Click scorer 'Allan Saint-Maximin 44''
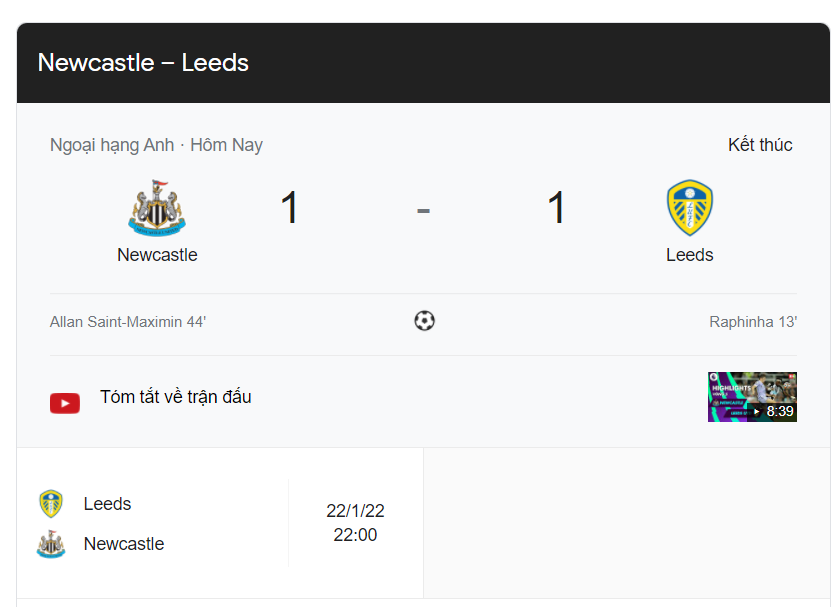The width and height of the screenshot is (840, 607). pos(128,321)
